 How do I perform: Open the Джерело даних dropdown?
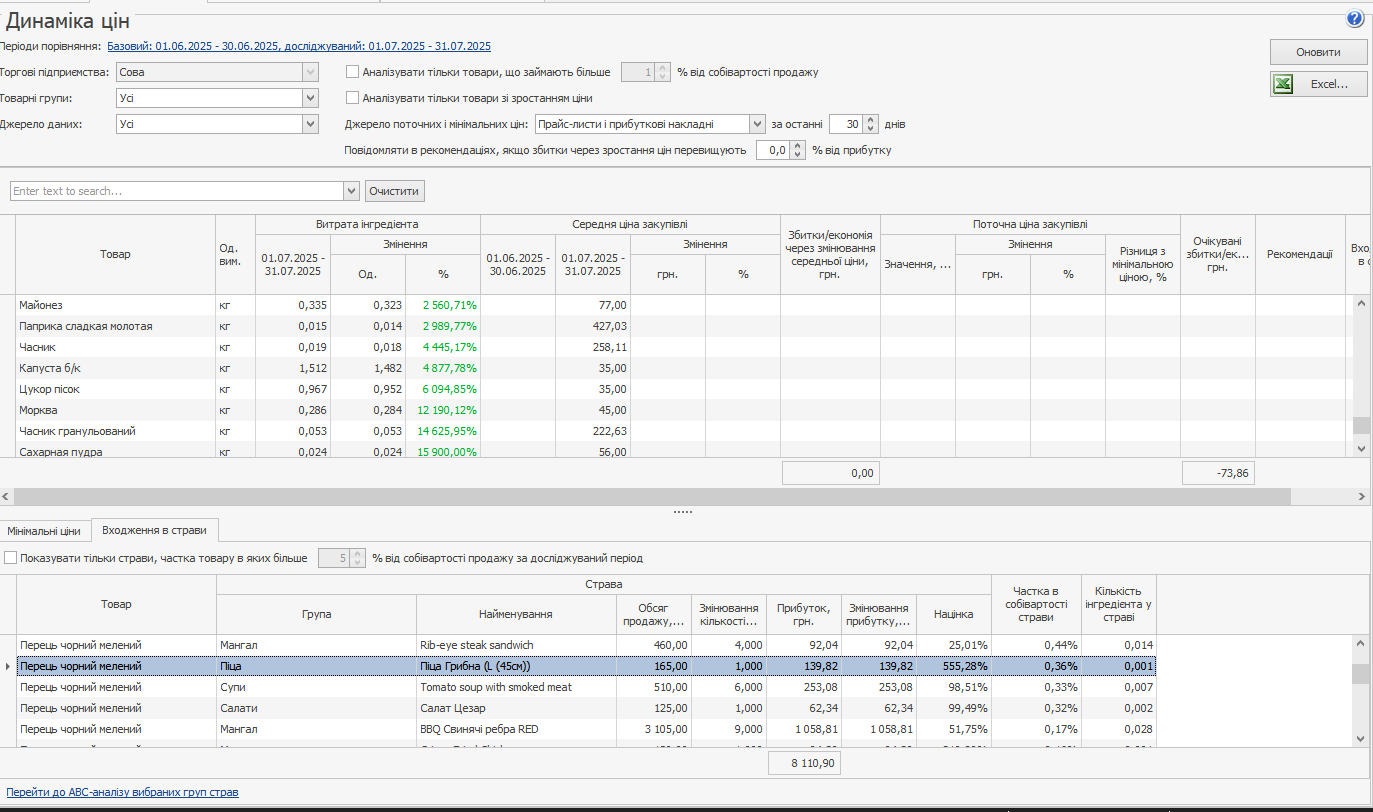point(310,124)
